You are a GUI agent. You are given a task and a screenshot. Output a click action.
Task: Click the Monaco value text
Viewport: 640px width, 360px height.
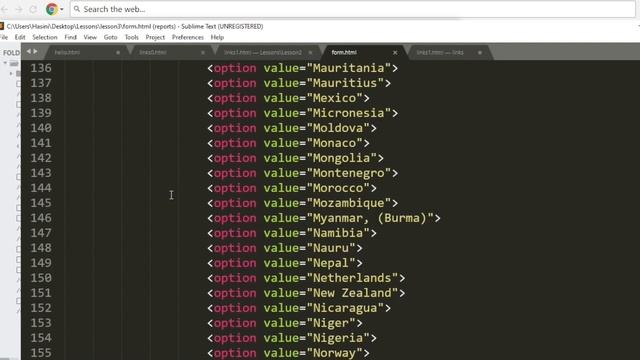(334, 143)
